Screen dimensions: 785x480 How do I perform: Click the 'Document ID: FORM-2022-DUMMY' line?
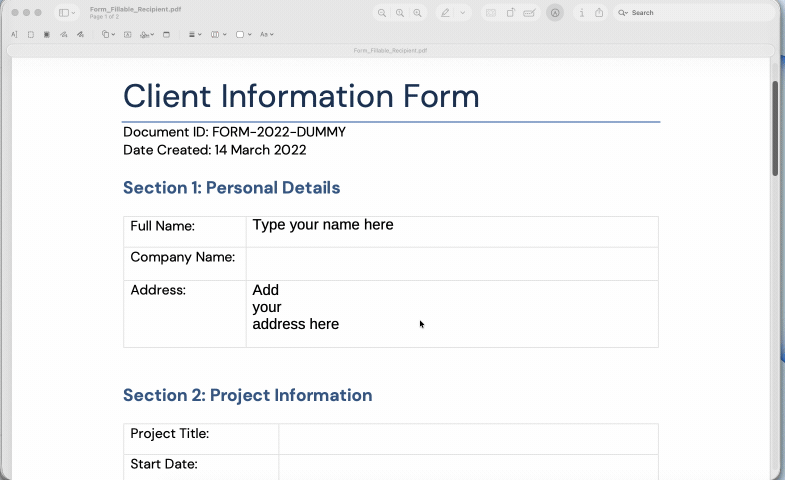pyautogui.click(x=234, y=132)
